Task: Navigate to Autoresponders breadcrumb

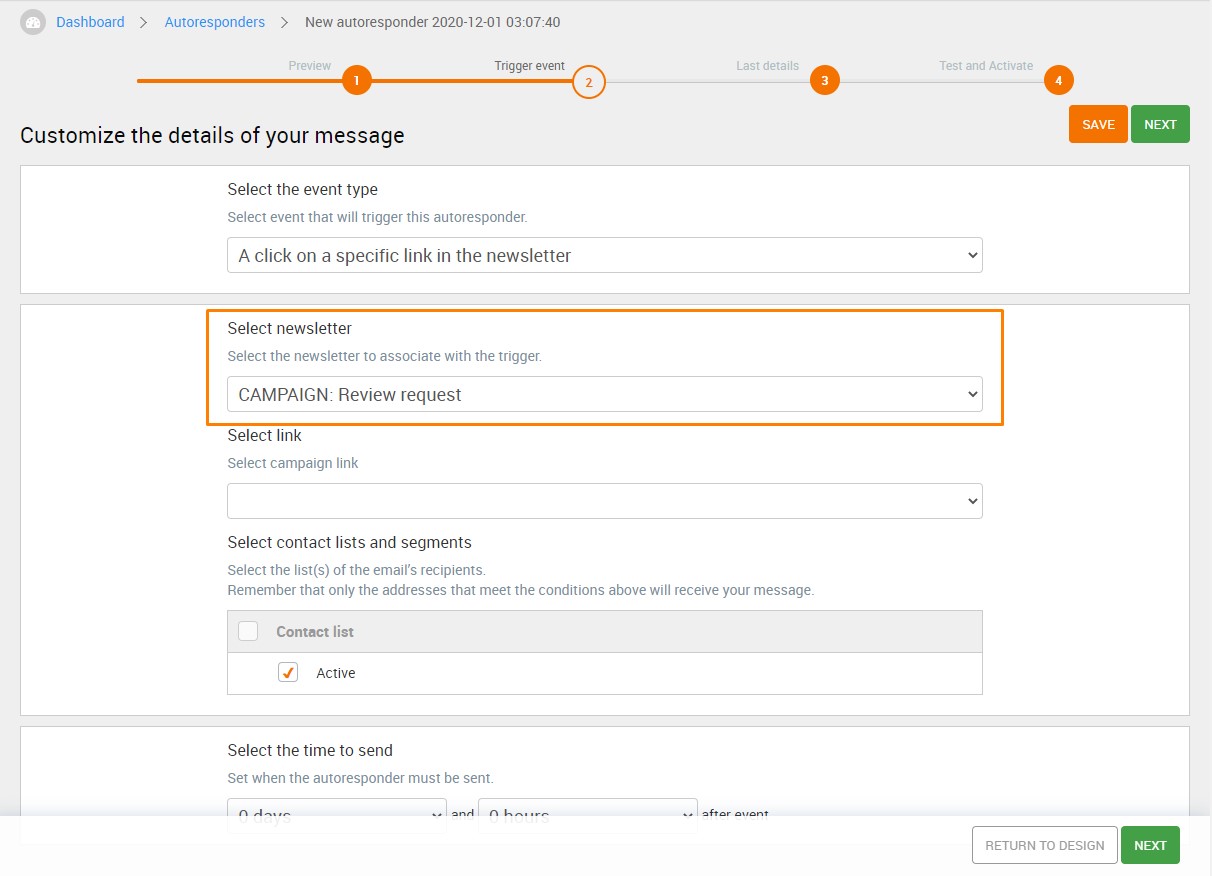Action: coord(215,22)
